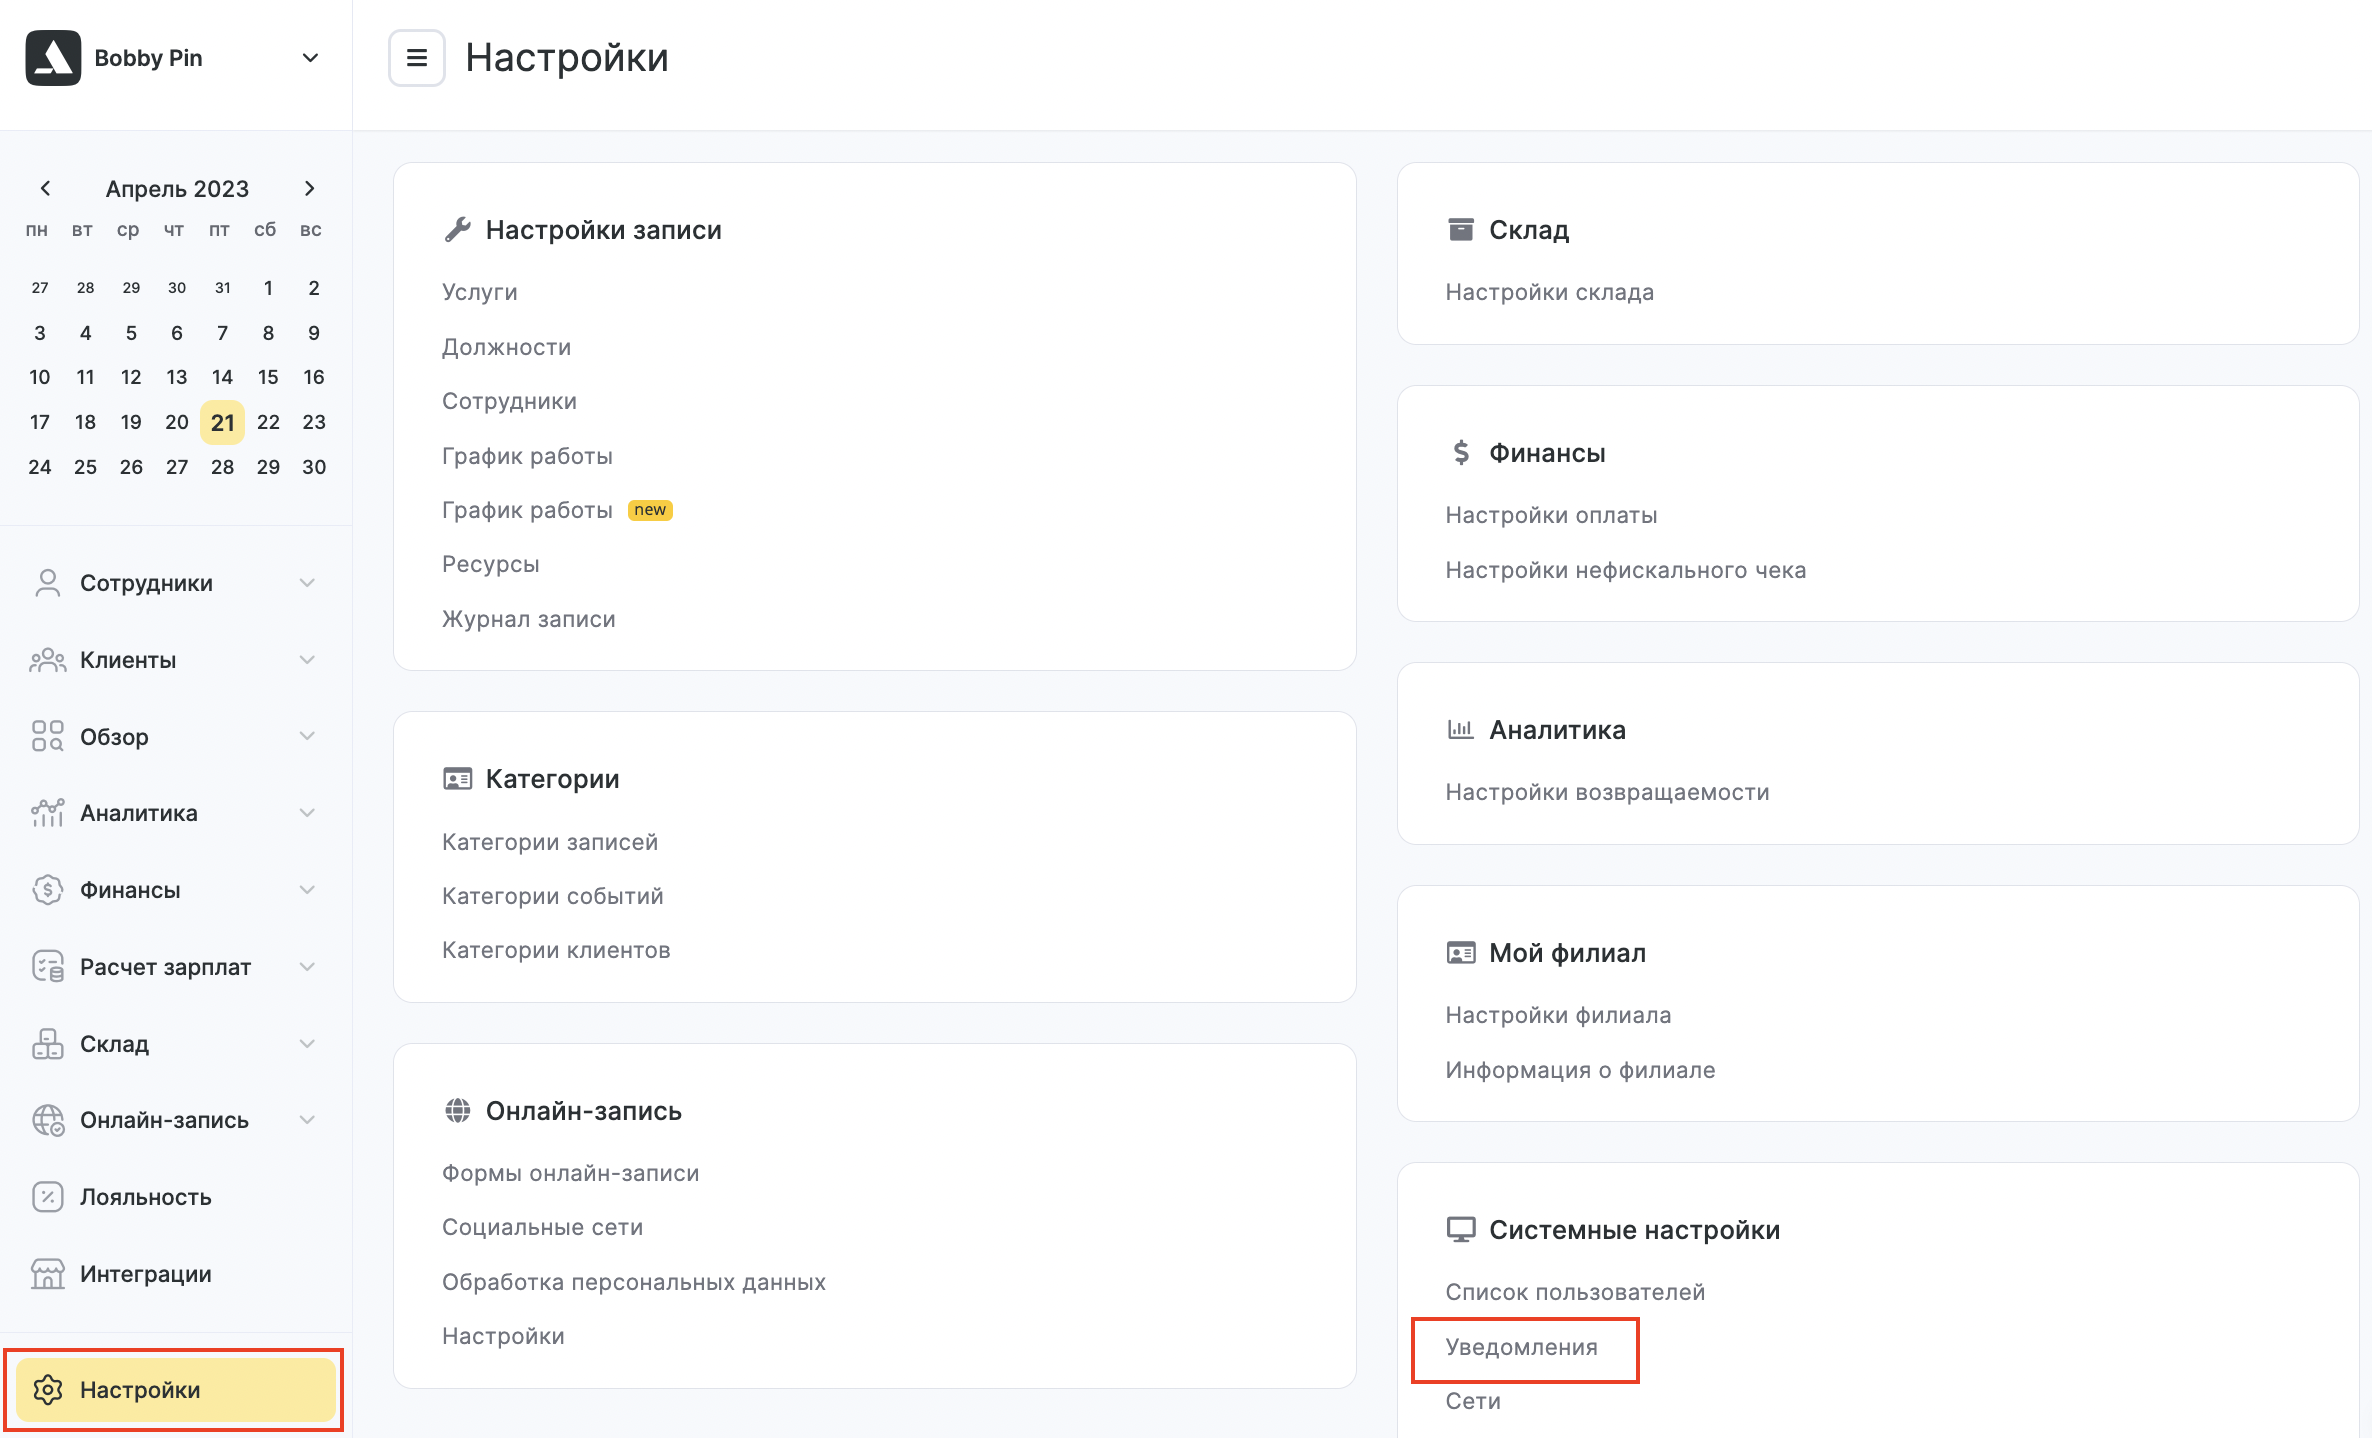
Task: Open Сотрудники link under Настройки записи
Action: tap(510, 401)
